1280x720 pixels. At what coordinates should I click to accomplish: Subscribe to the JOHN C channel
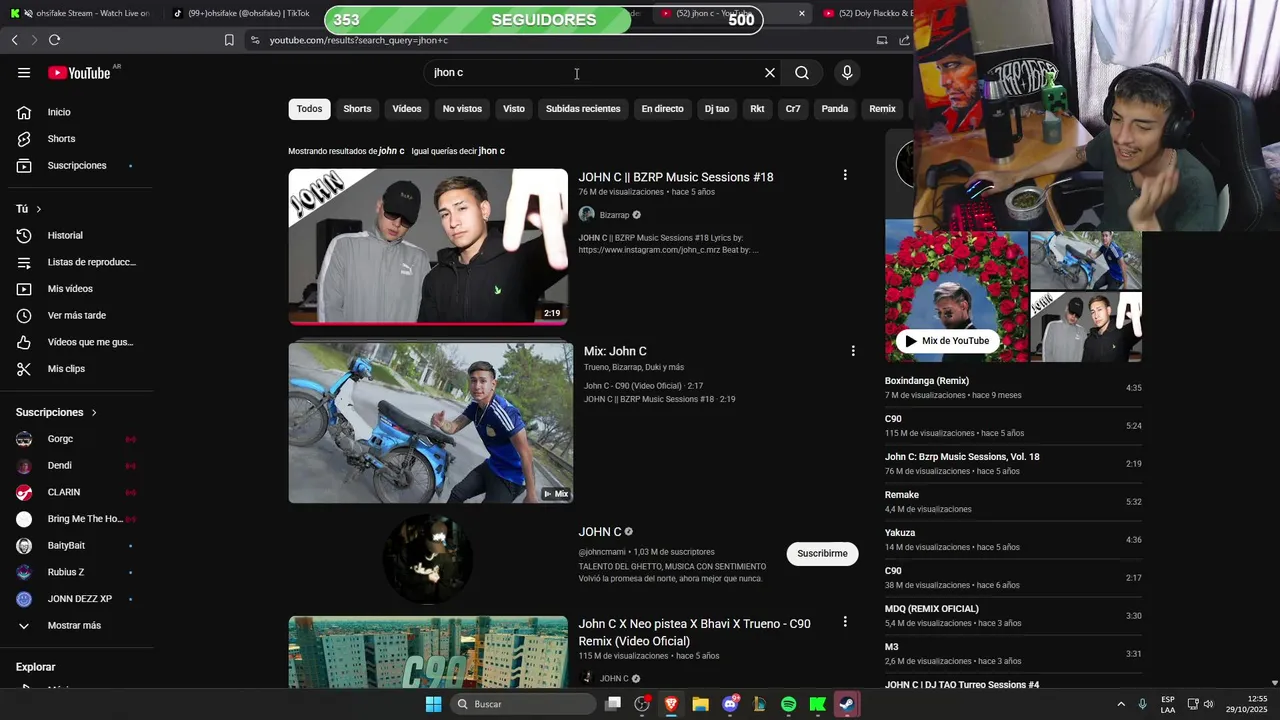(822, 554)
